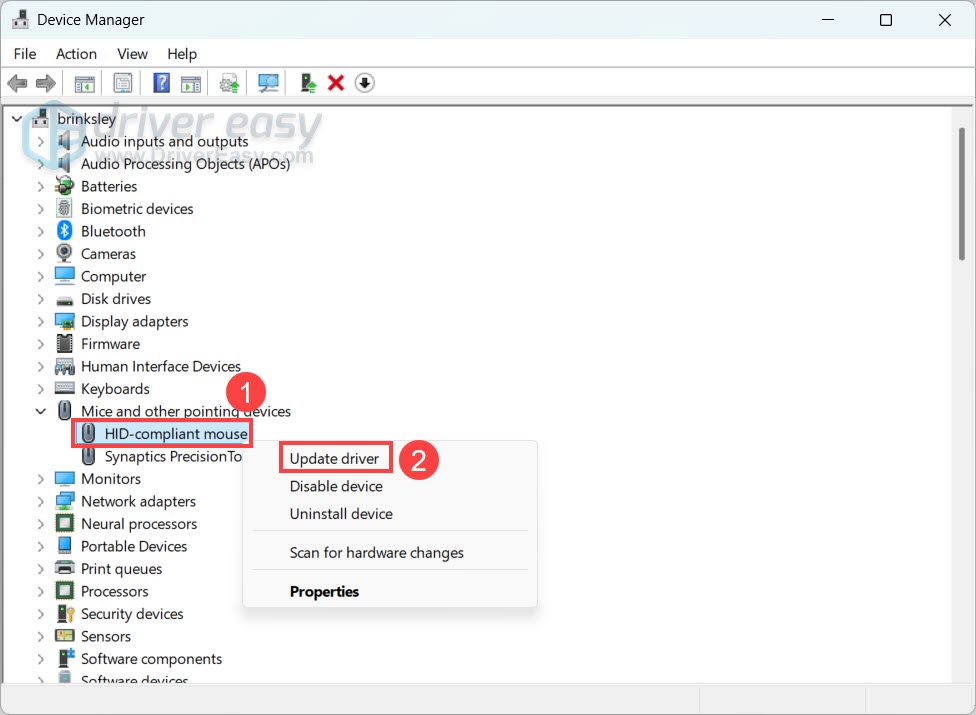This screenshot has height=715, width=976.
Task: Click the Security devices key icon
Action: 65,614
